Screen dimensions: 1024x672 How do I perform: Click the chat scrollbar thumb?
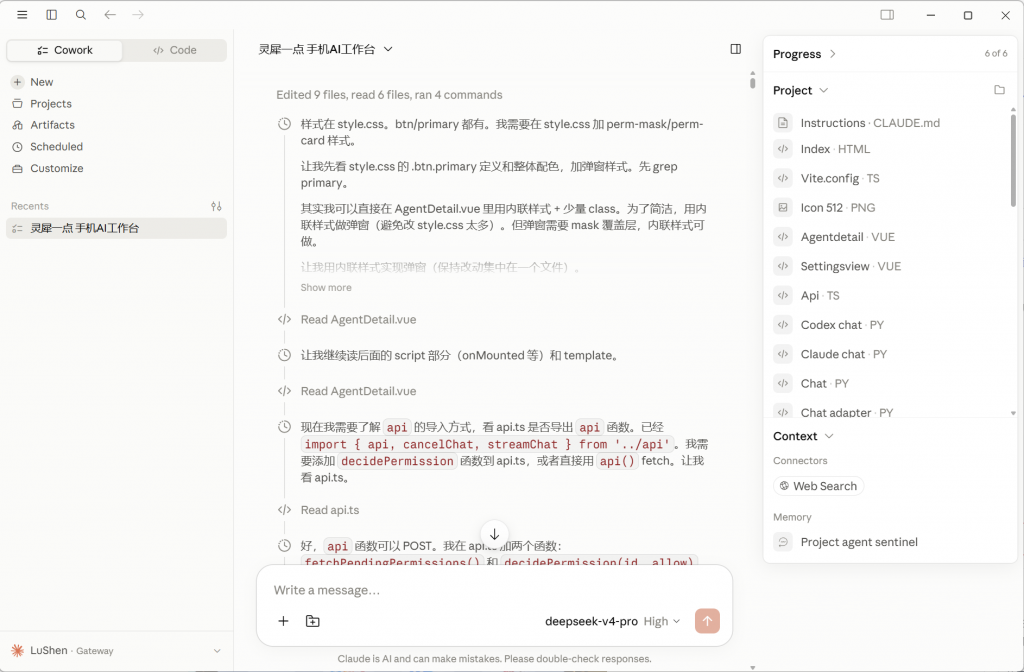[x=752, y=83]
